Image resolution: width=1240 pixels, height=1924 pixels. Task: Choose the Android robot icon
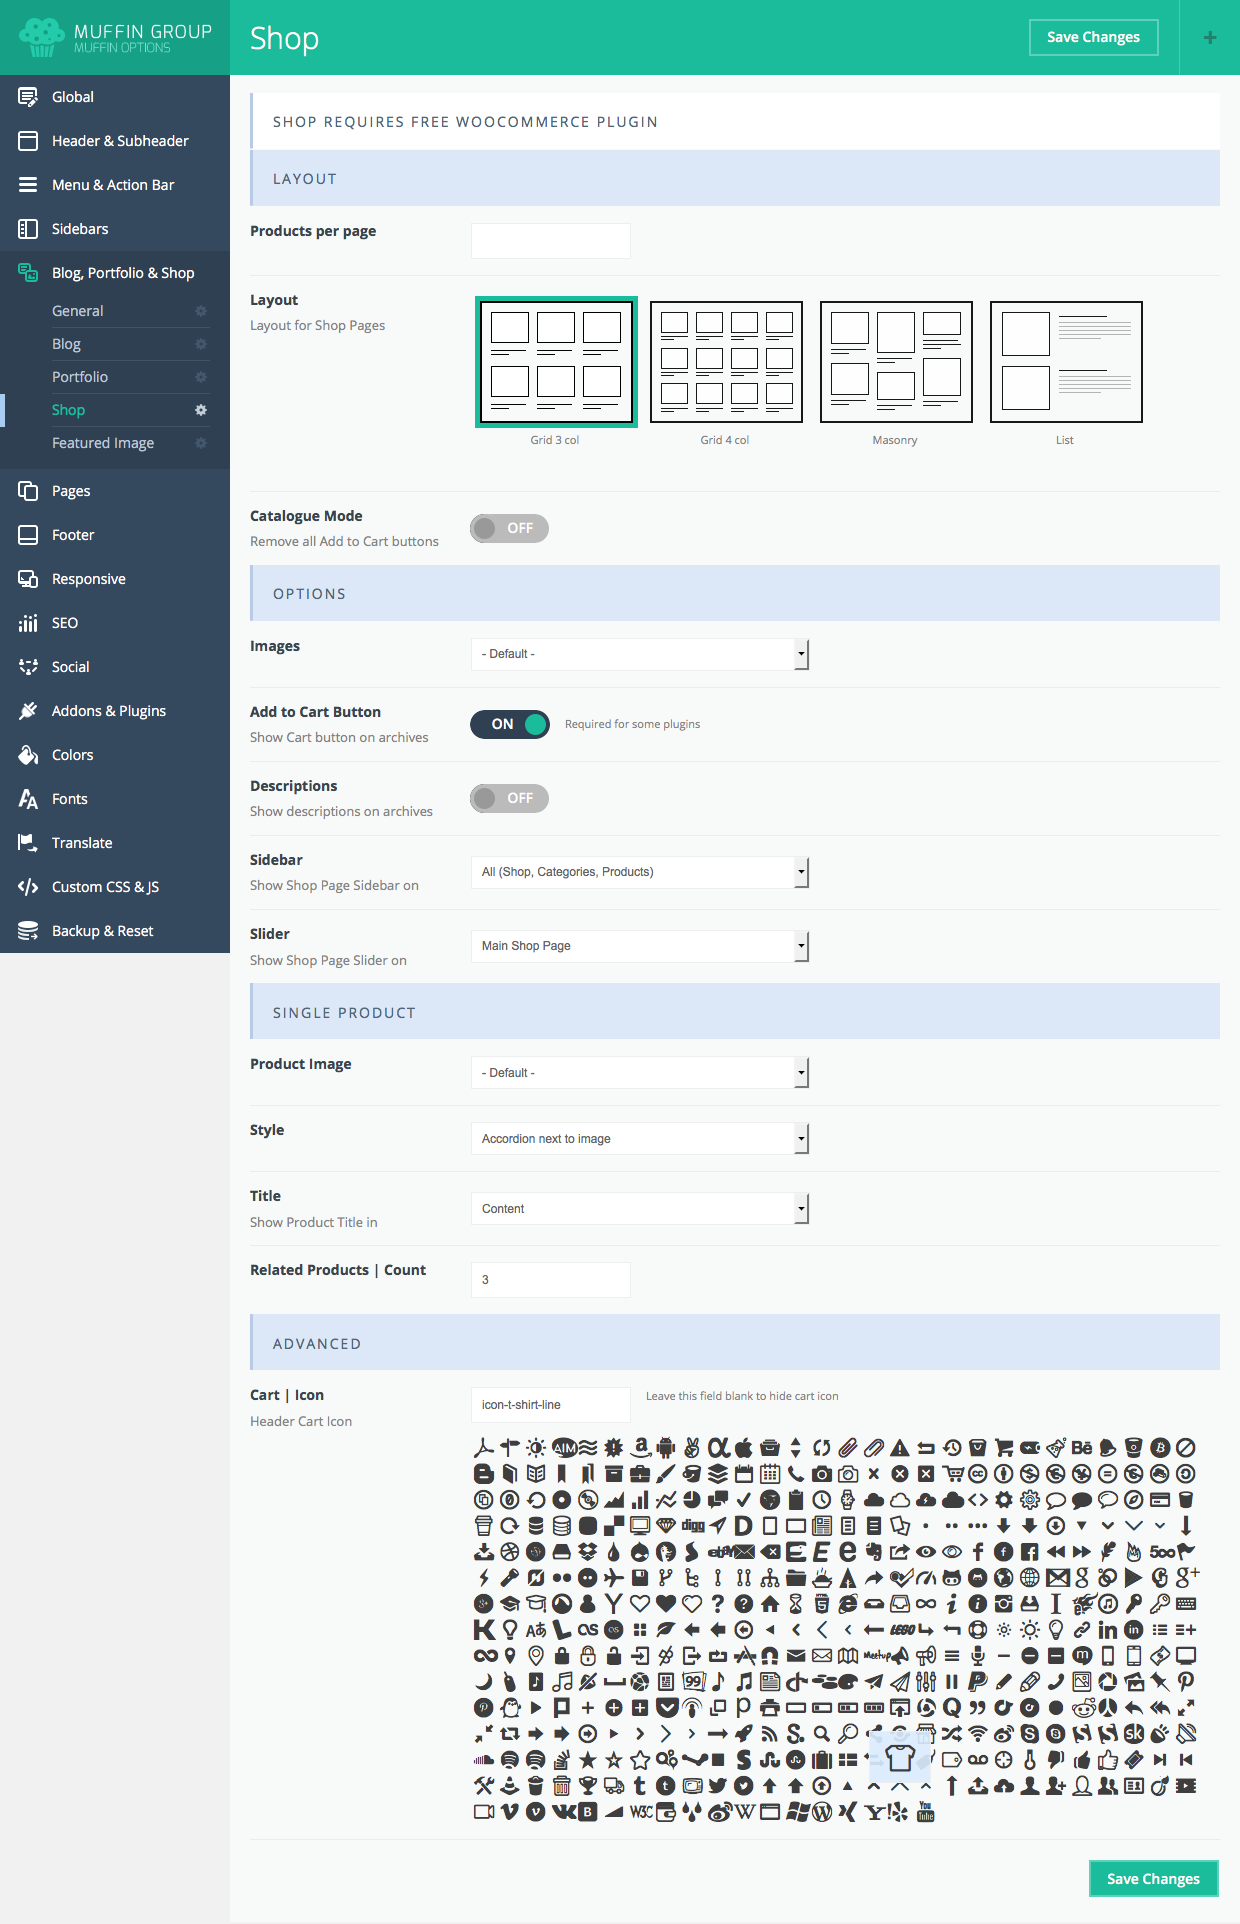666,1448
